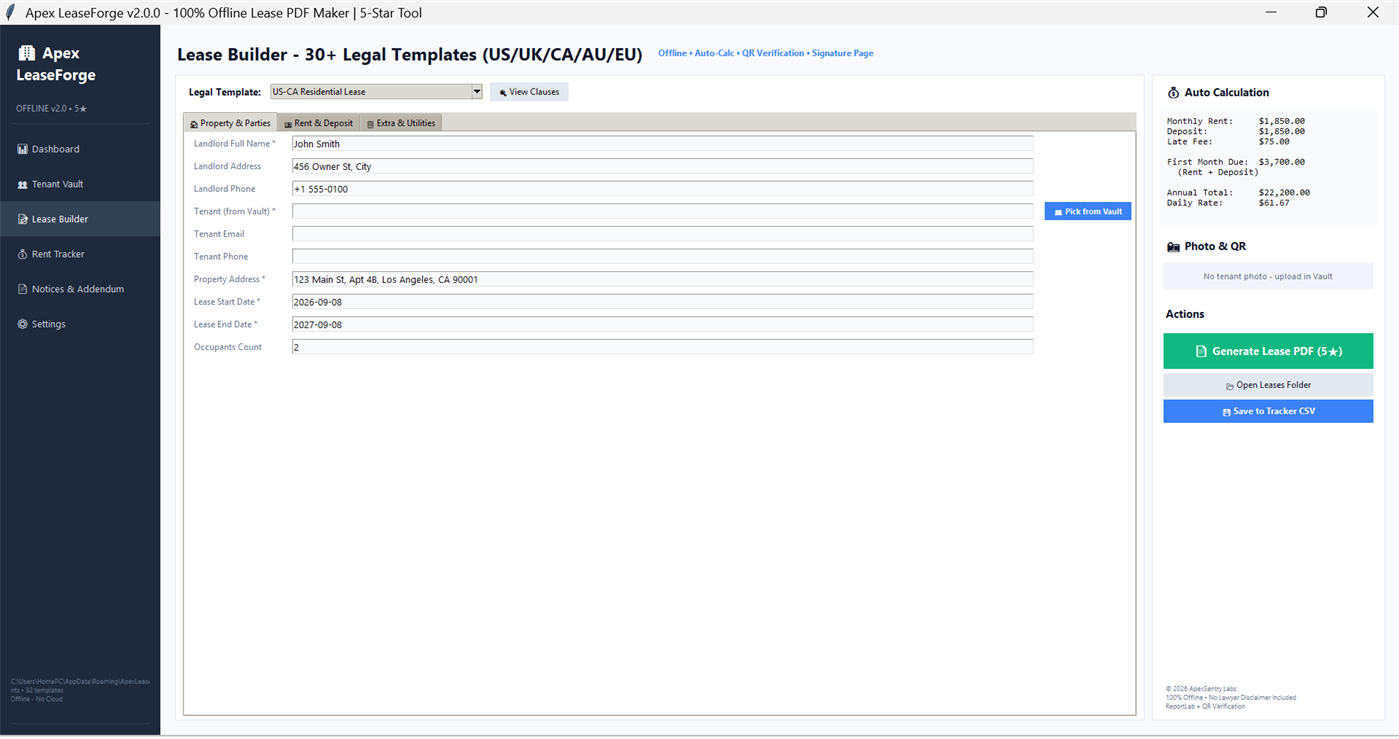
Task: Open the Dashboard page icon in sidebar
Action: (22, 149)
